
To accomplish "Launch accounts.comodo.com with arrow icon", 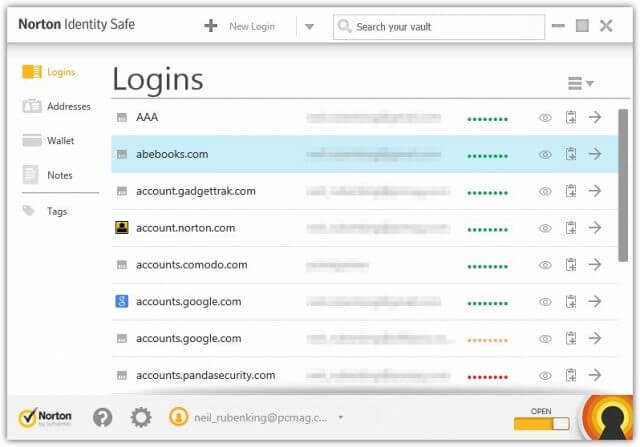I will [595, 265].
